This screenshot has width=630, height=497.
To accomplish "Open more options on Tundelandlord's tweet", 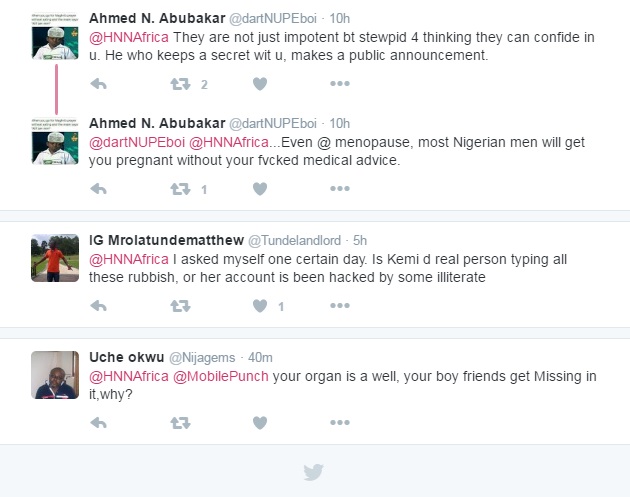I will (x=340, y=306).
